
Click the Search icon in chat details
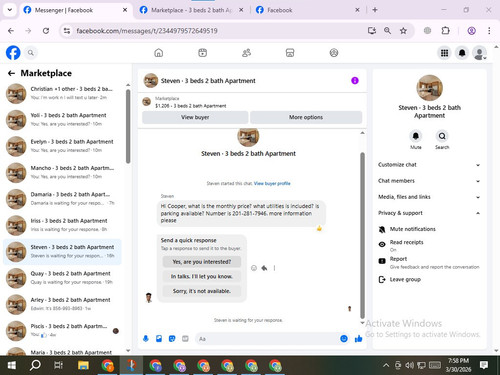click(442, 136)
